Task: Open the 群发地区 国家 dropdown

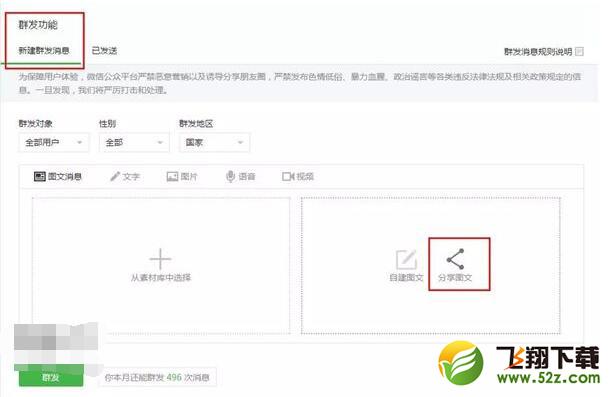Action: [214, 142]
